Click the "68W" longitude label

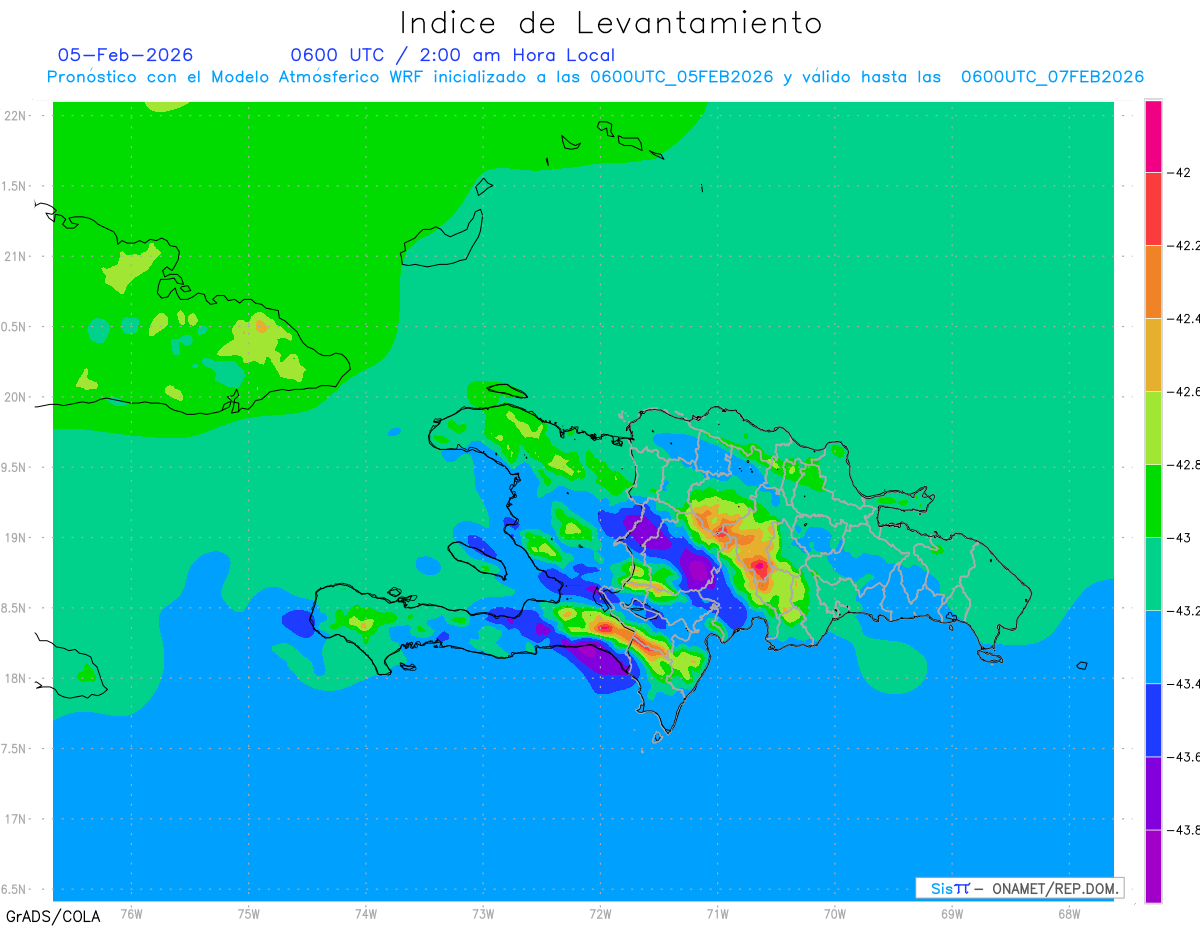1069,913
